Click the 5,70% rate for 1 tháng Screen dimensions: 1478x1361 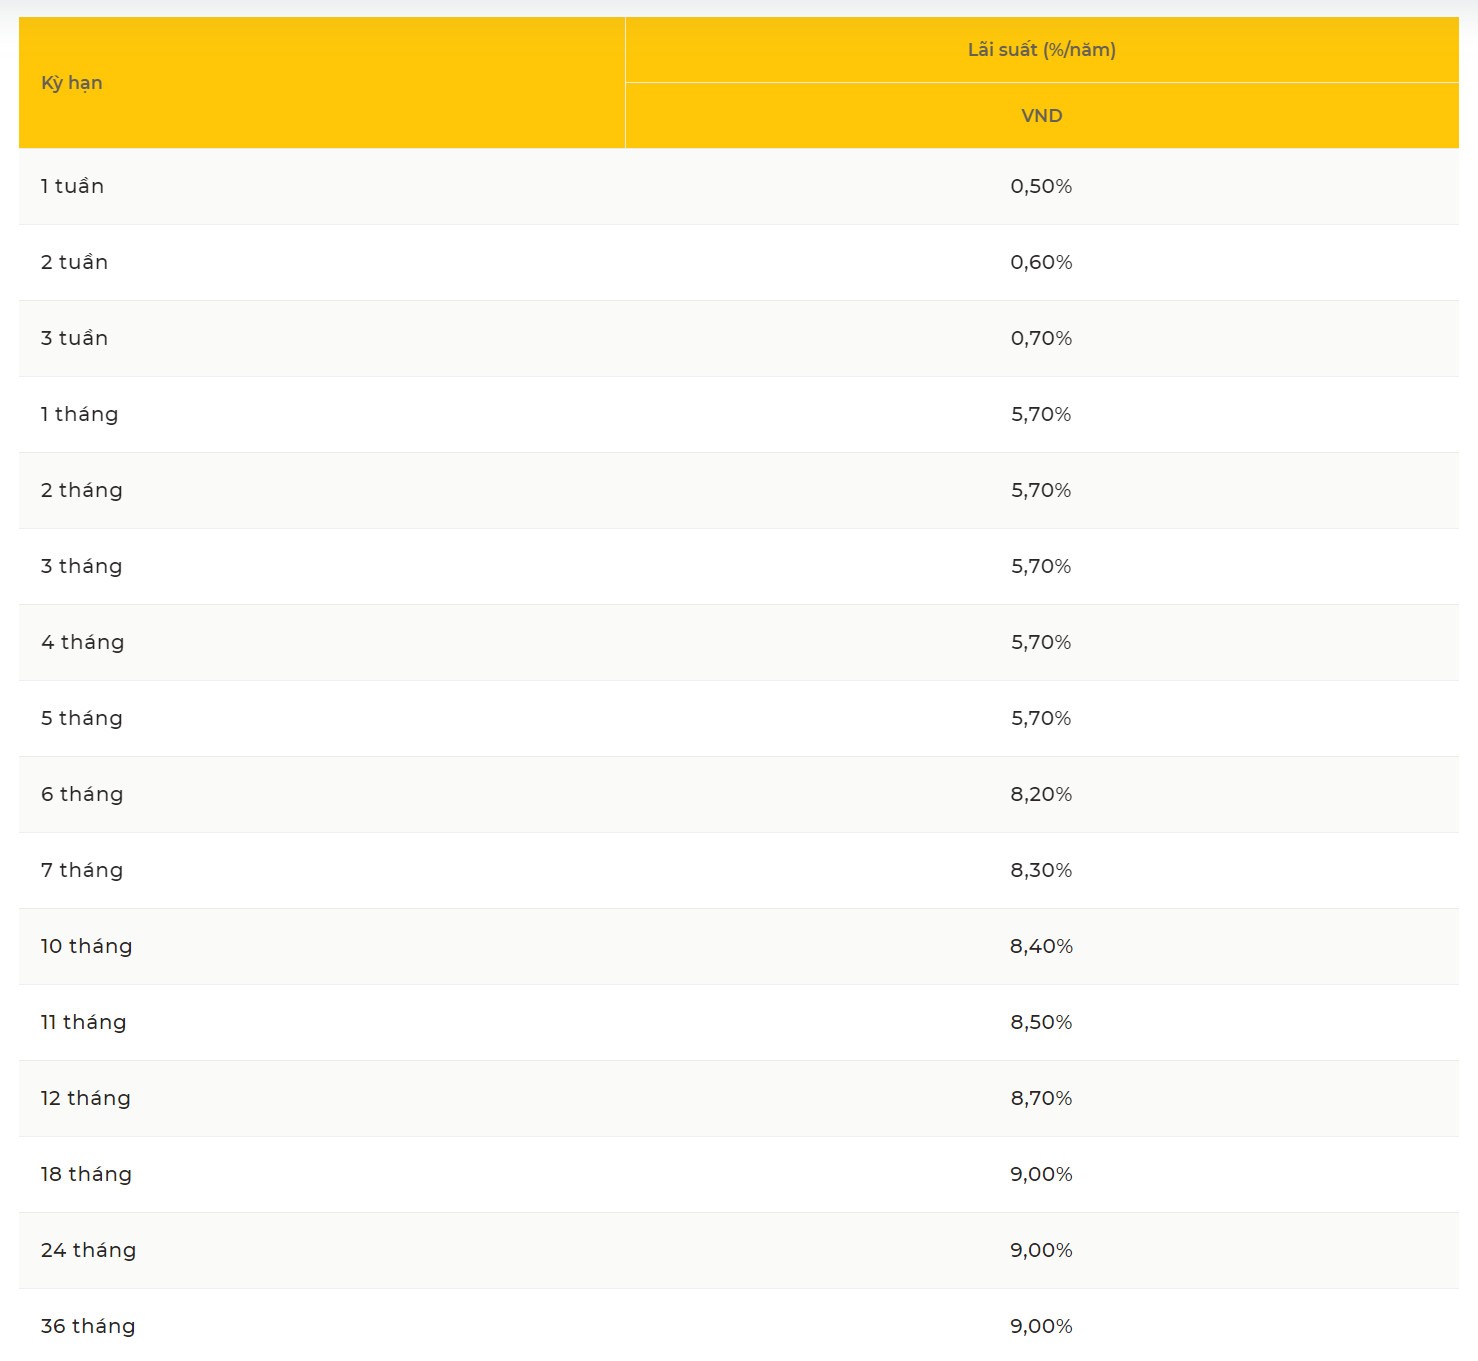(1041, 414)
